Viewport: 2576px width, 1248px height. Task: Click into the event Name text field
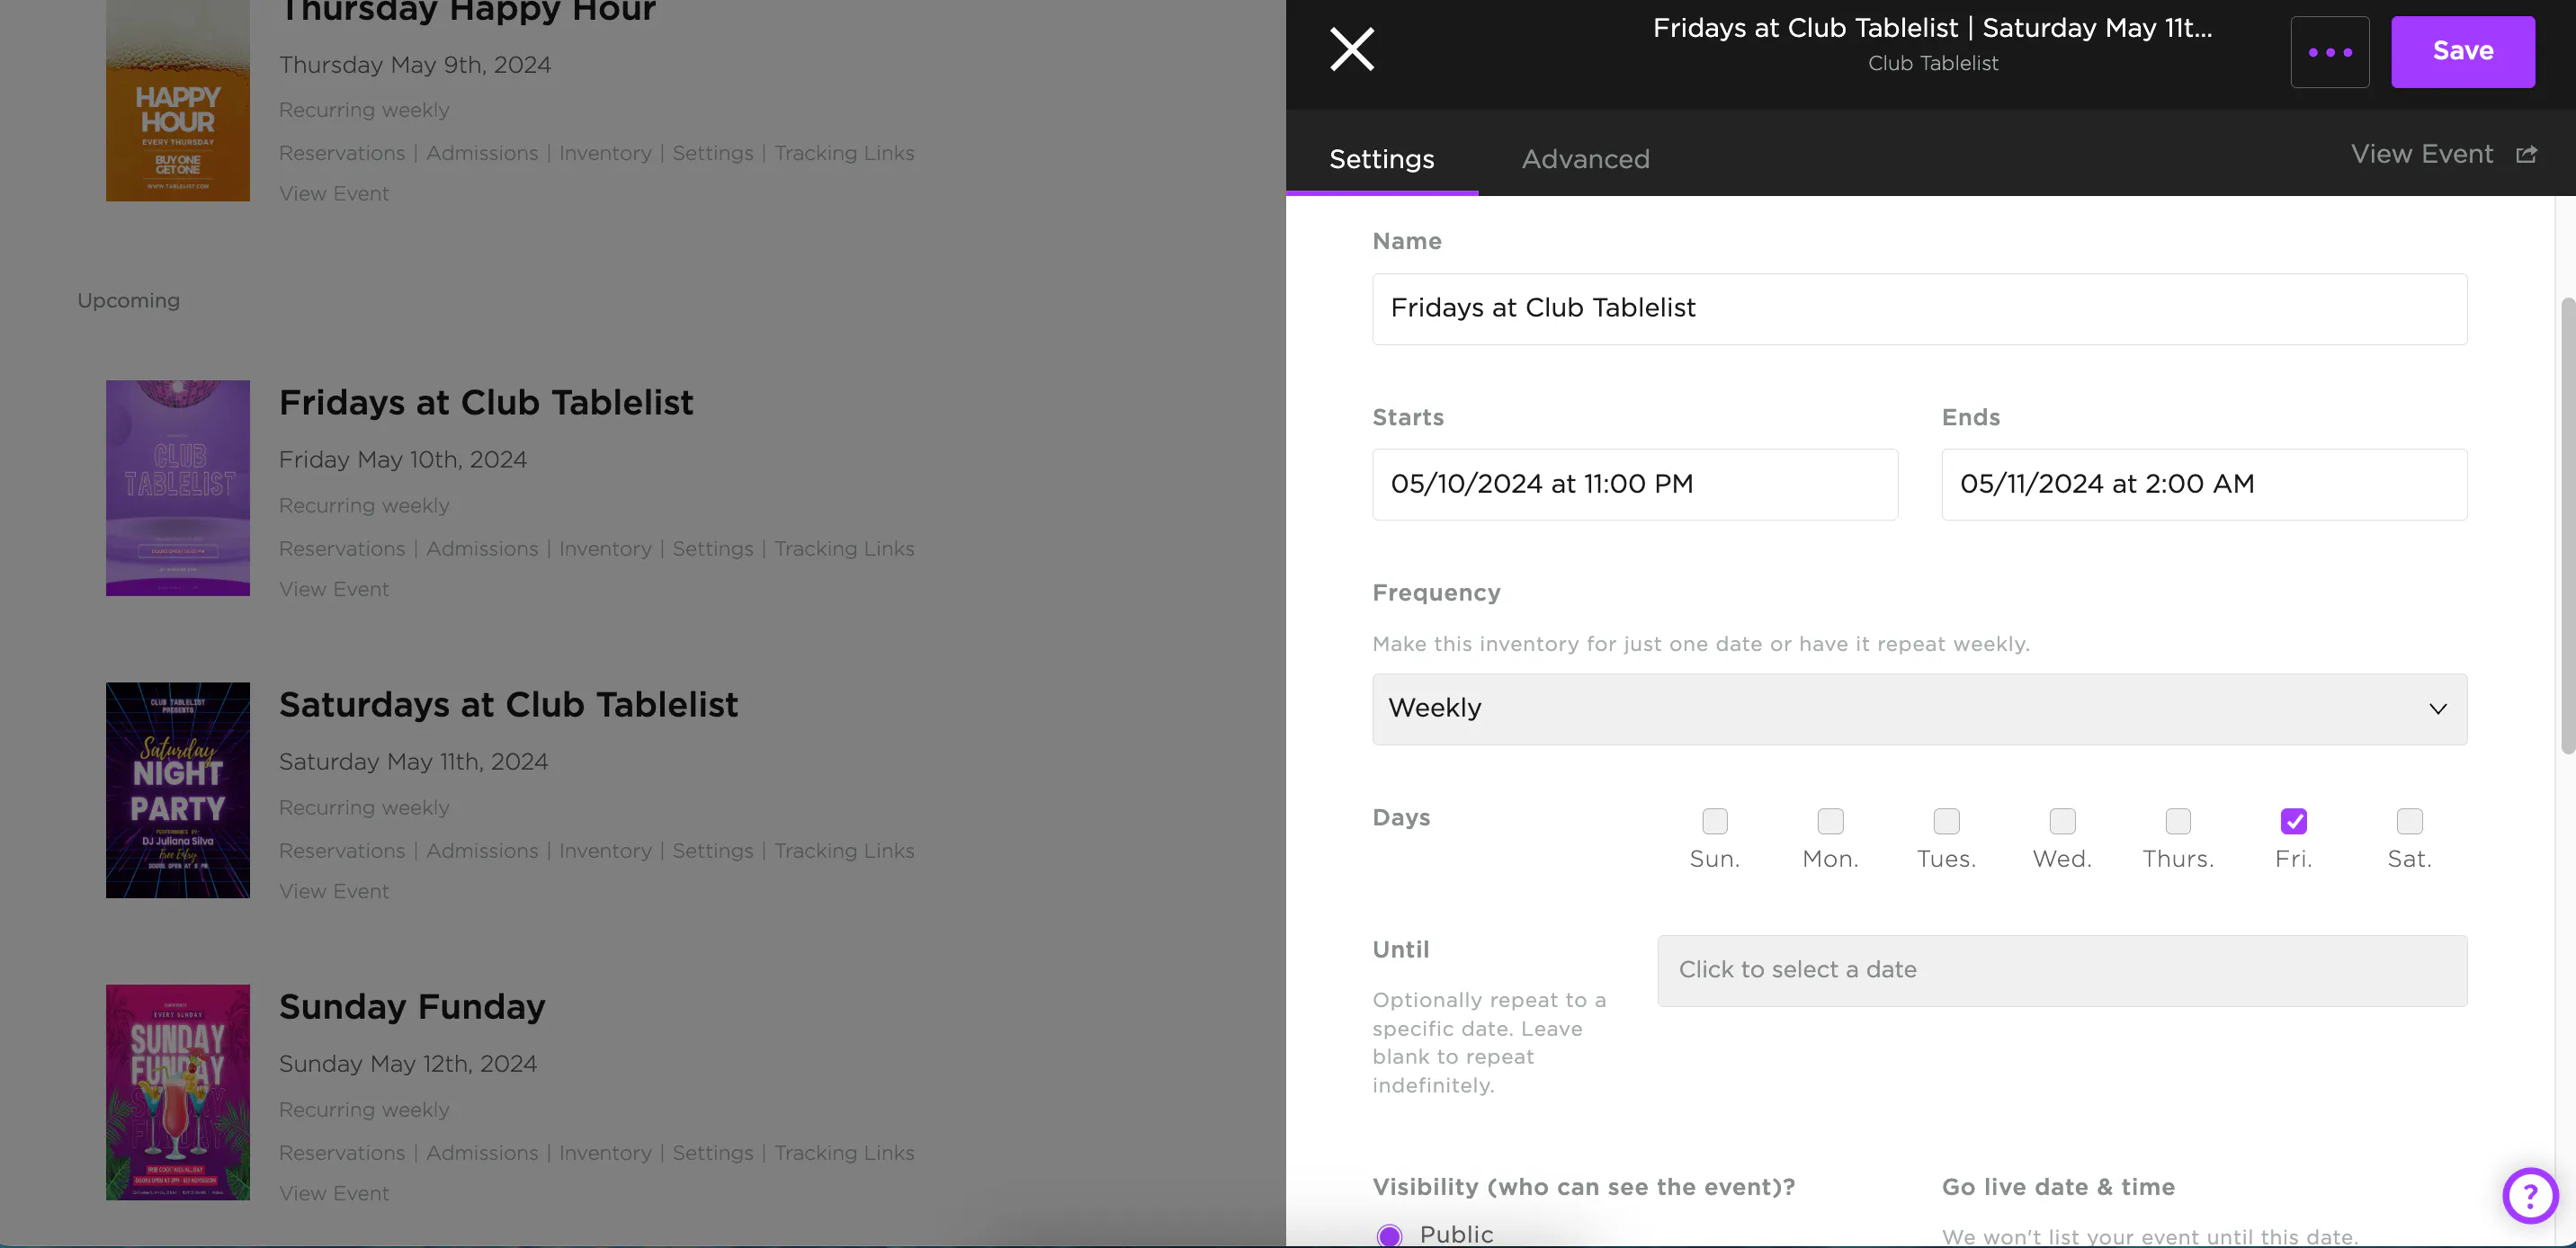point(1919,309)
